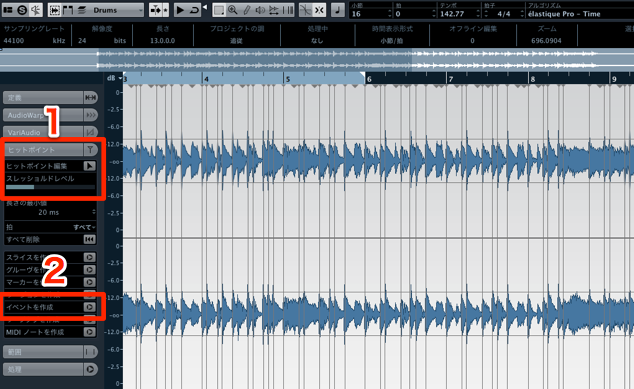Step the bars value stepper
The height and width of the screenshot is (389, 634).
tap(390, 14)
